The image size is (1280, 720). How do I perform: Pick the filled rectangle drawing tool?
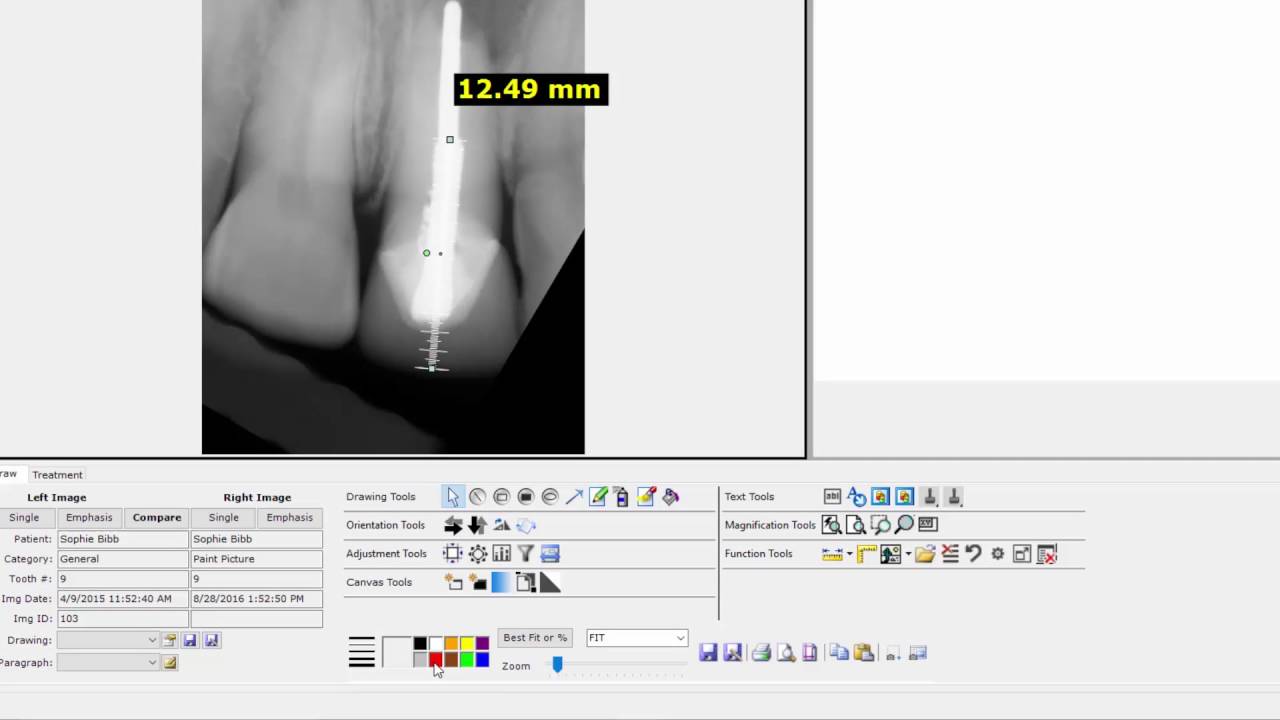click(525, 497)
